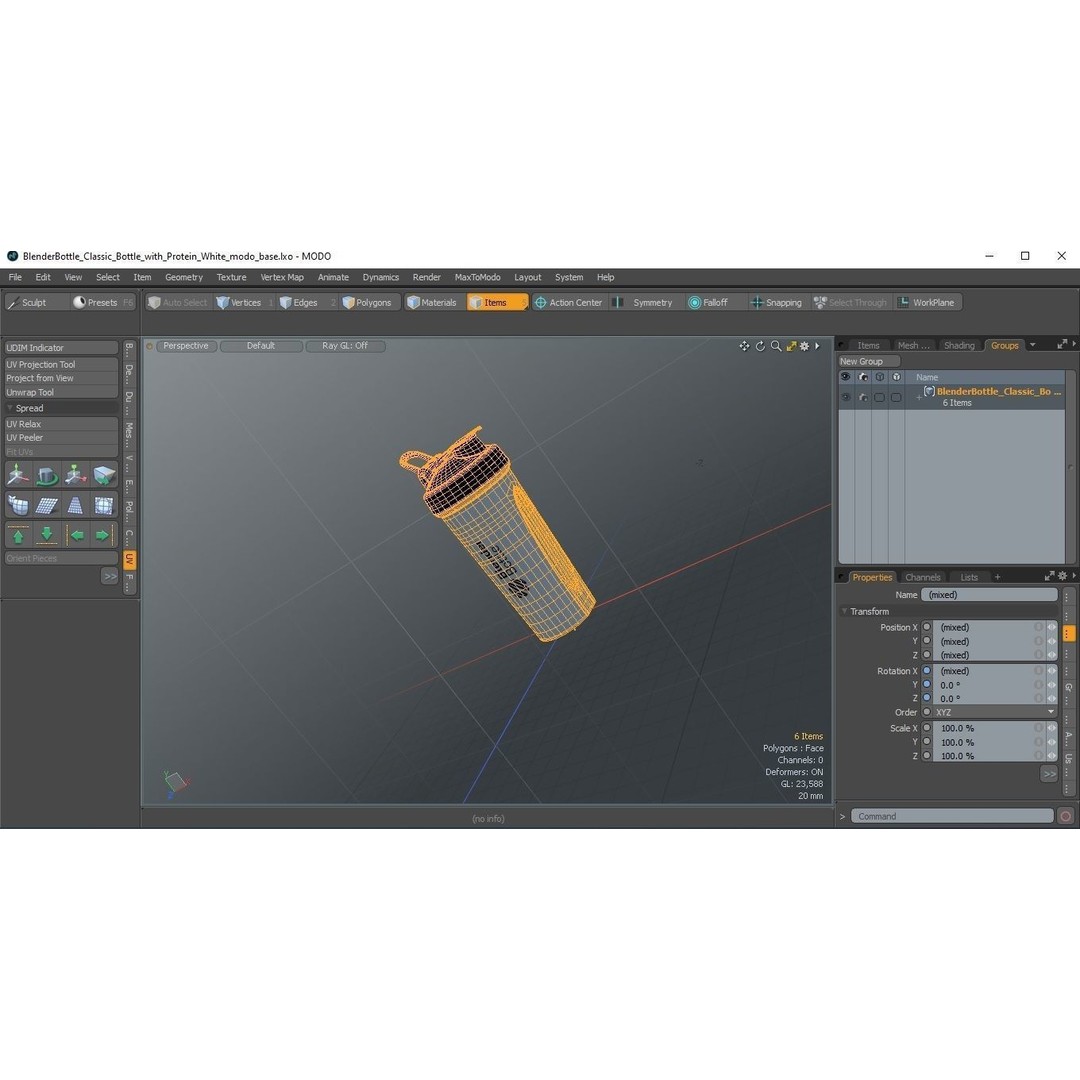Click the Command input field
The image size is (1080, 1080).
click(952, 816)
